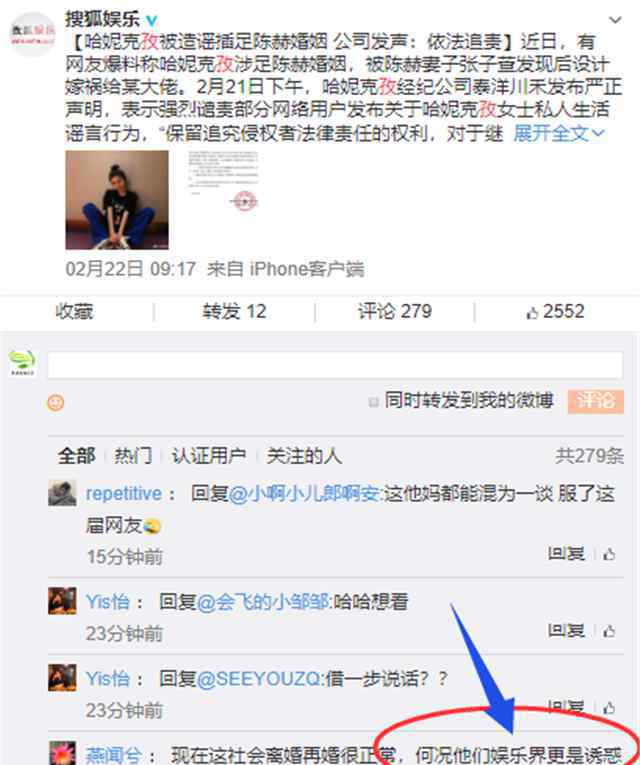Open 评论 279 comments section
This screenshot has height=765, width=640.
[x=395, y=311]
